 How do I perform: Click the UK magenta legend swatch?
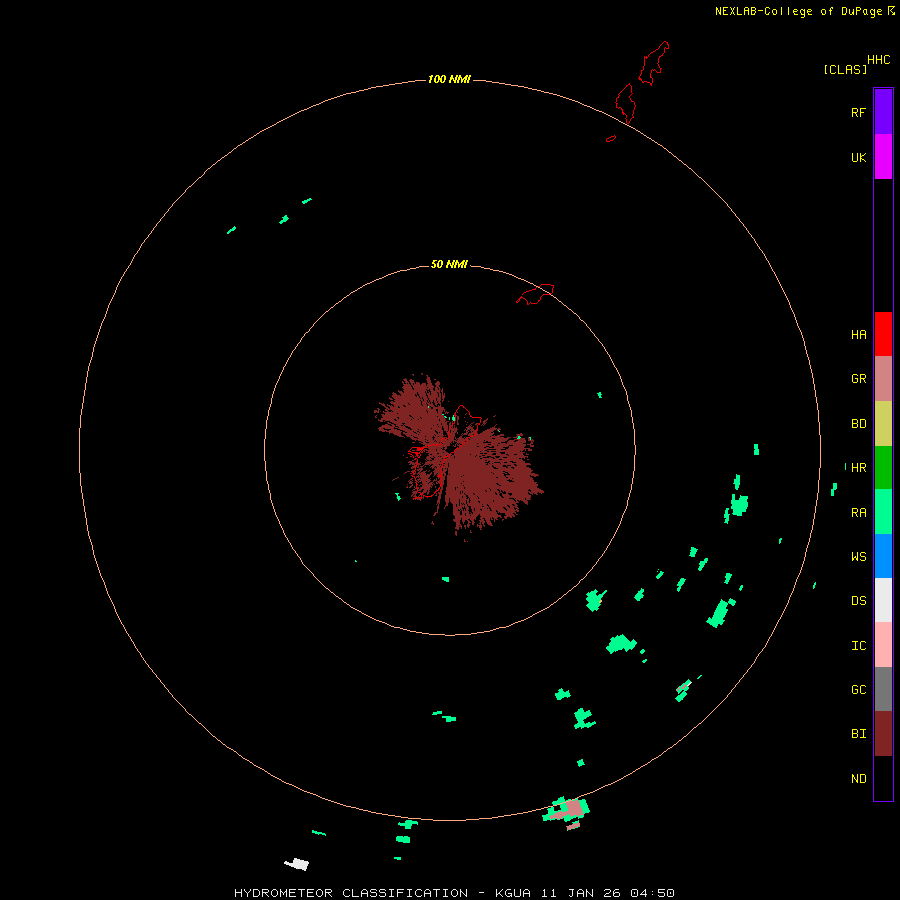883,157
